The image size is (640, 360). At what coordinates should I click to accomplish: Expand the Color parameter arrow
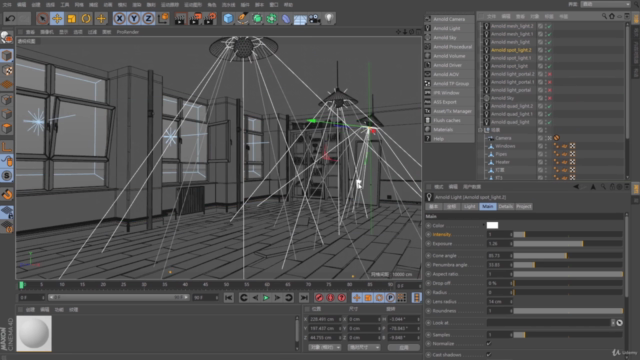(x=484, y=225)
